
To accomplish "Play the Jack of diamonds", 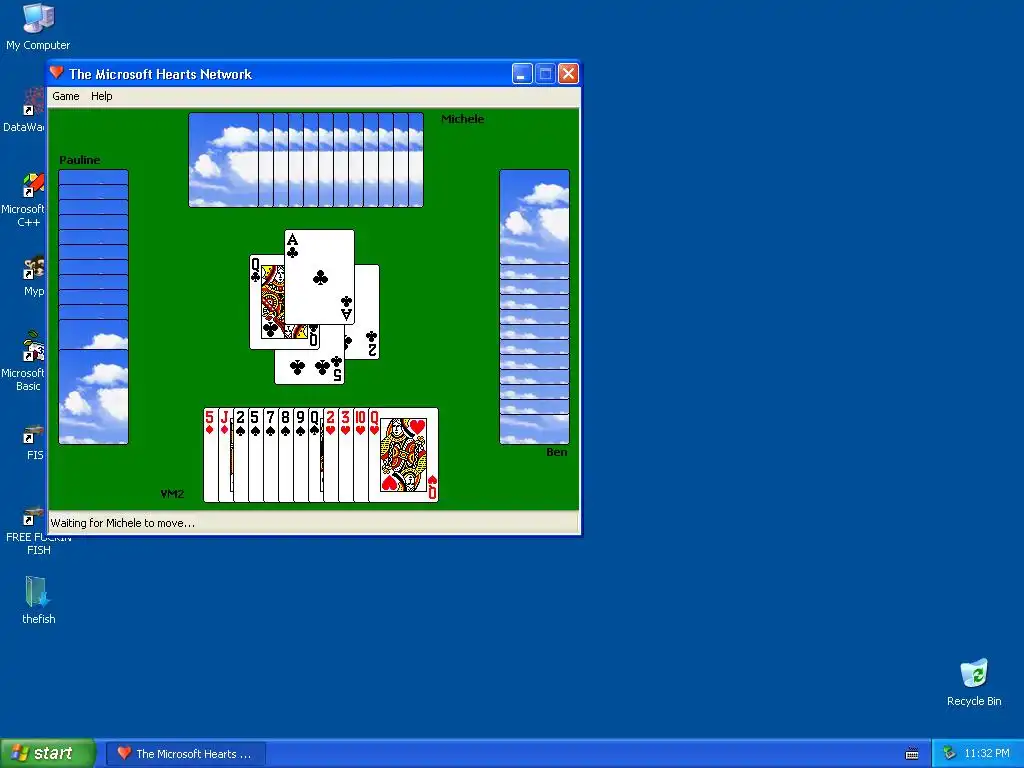I will coord(225,455).
